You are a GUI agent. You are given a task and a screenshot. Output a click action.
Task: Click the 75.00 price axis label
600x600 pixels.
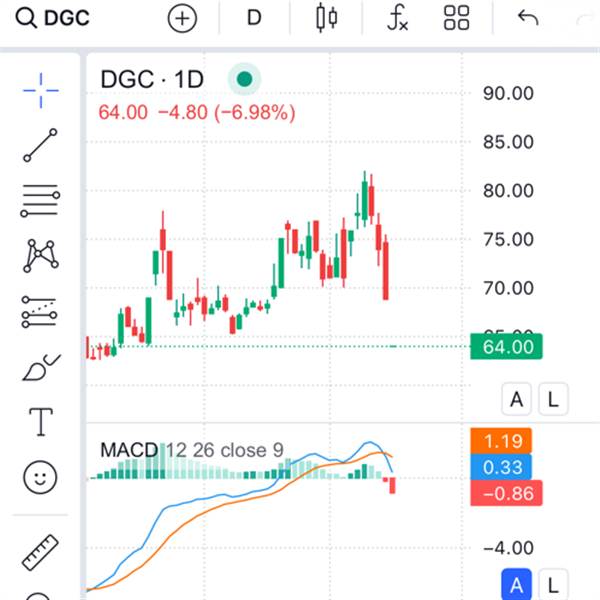(x=508, y=240)
